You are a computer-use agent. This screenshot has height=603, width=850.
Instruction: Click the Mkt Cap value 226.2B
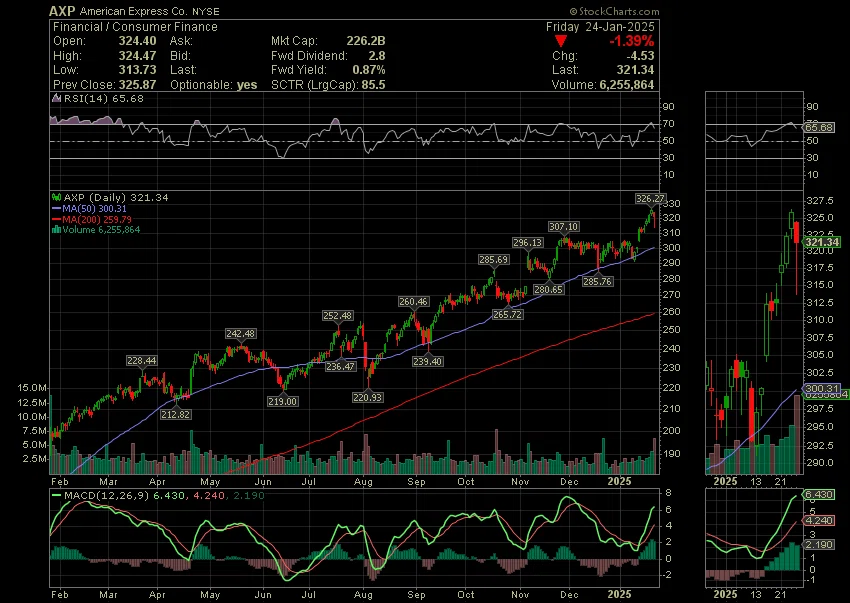pyautogui.click(x=366, y=41)
